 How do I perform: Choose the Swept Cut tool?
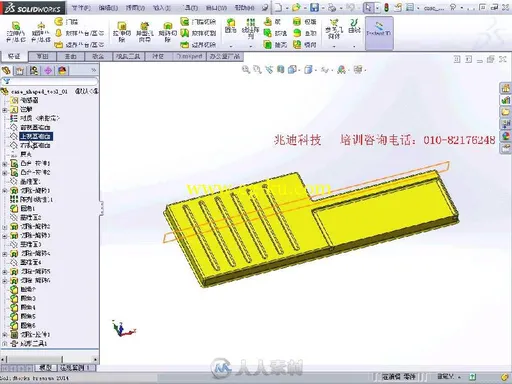pyautogui.click(x=198, y=22)
